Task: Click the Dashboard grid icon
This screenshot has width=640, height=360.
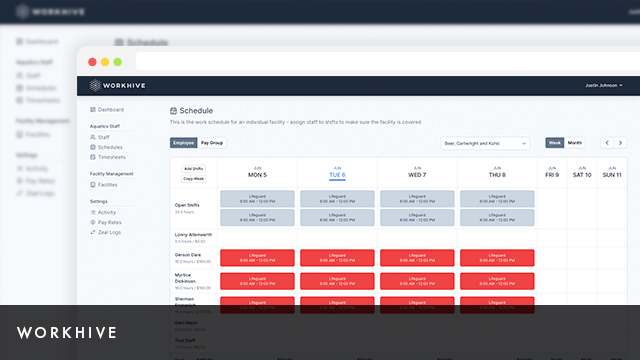Action: pos(93,110)
